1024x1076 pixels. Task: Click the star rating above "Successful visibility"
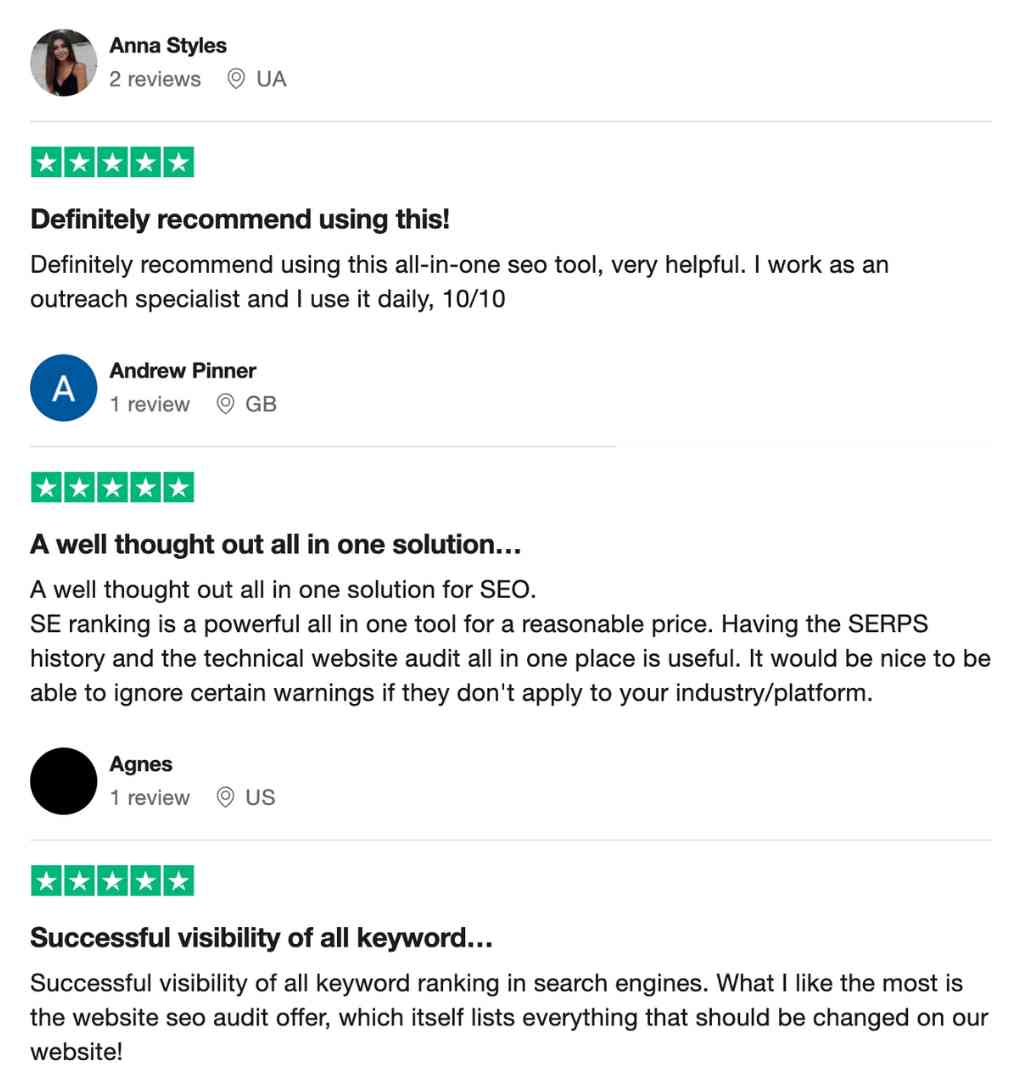pos(112,881)
